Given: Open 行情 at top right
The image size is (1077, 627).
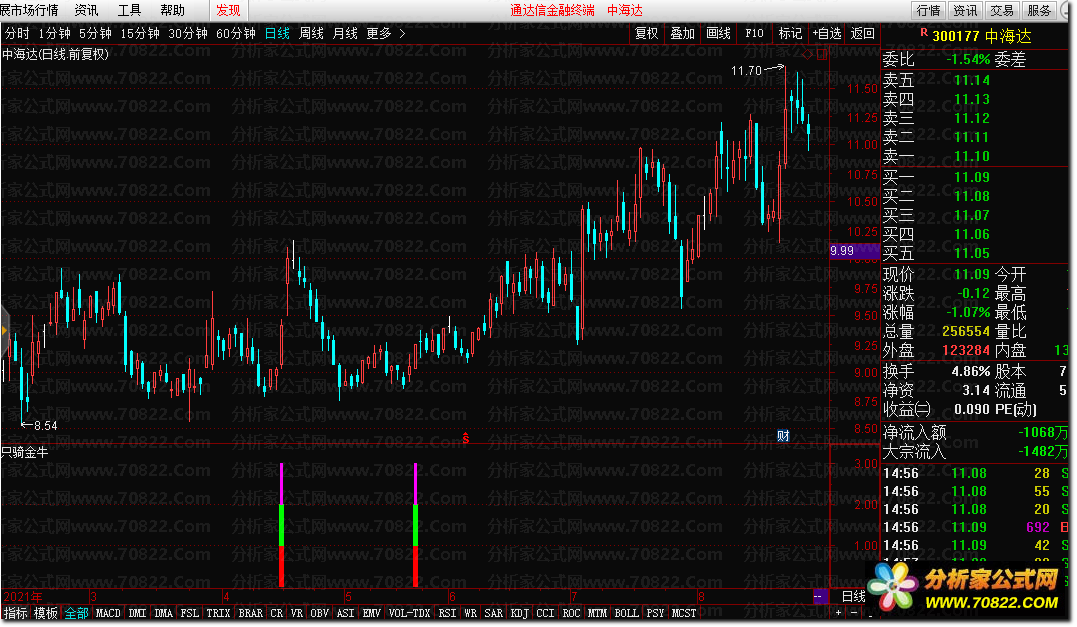Looking at the screenshot, I should [928, 10].
